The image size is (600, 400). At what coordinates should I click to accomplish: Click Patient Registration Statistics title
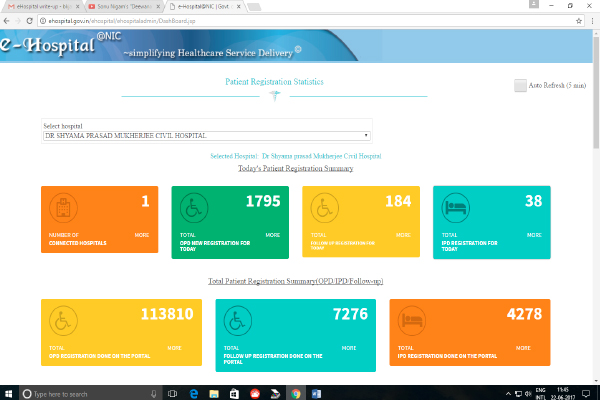[274, 82]
